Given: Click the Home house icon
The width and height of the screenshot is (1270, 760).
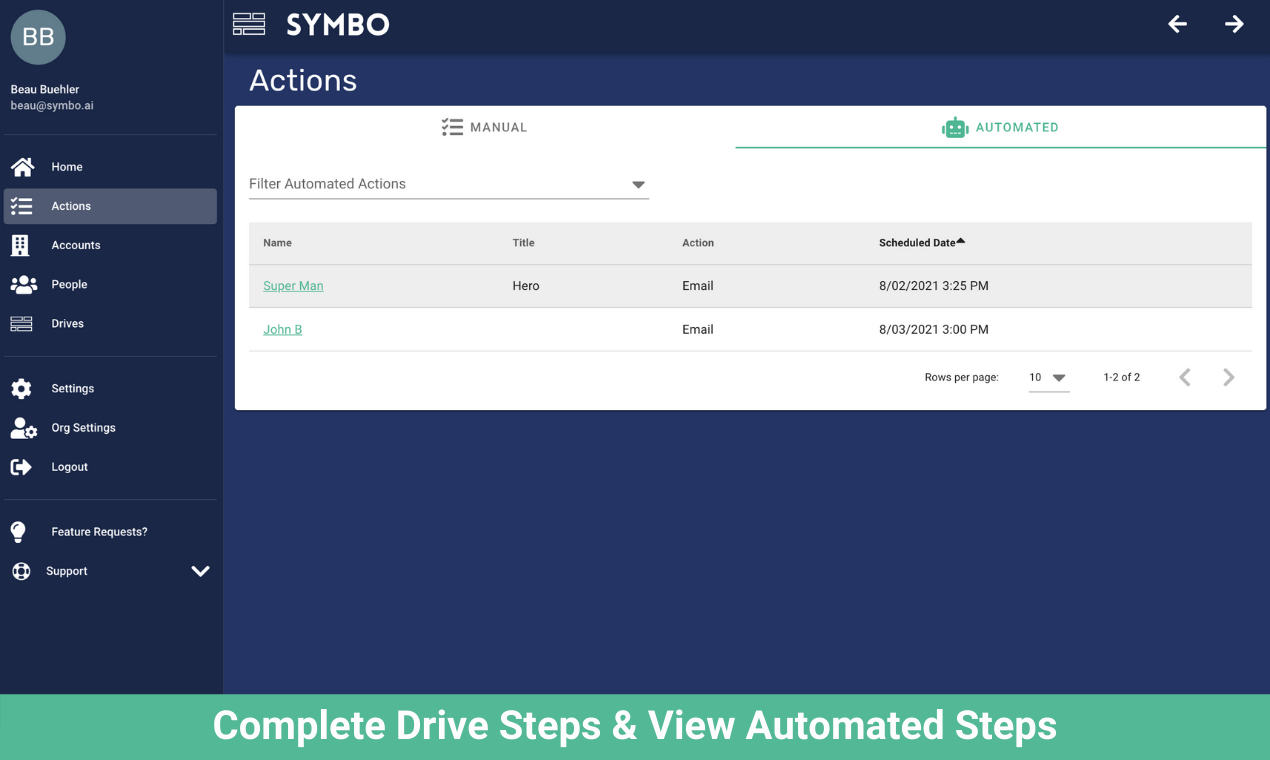Looking at the screenshot, I should [x=22, y=167].
